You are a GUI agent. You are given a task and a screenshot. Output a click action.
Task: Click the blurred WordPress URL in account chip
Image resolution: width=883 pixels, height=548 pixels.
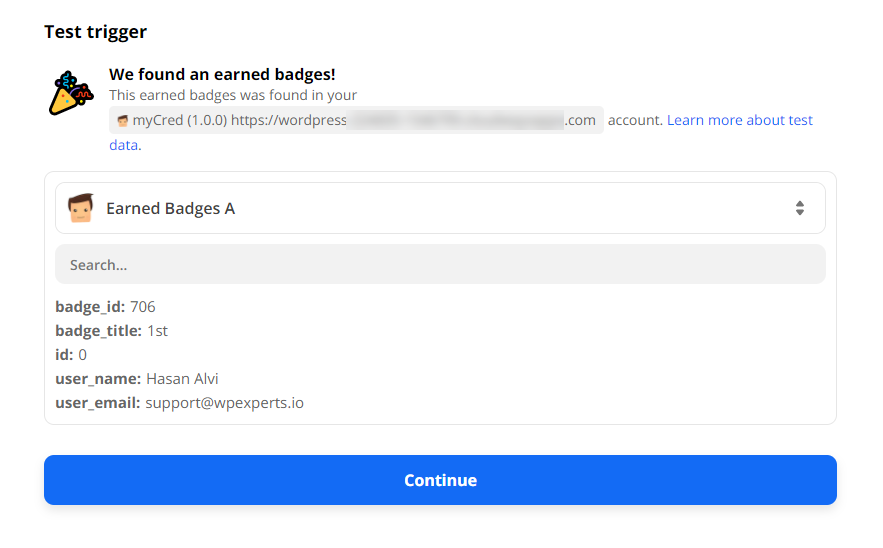[455, 120]
